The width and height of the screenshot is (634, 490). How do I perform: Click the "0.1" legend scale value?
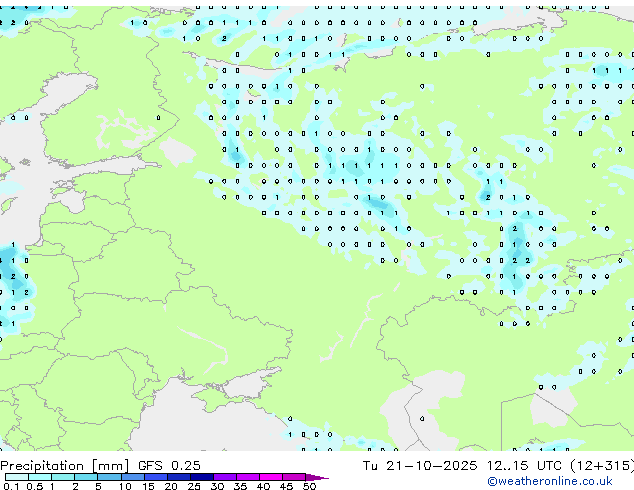11,486
